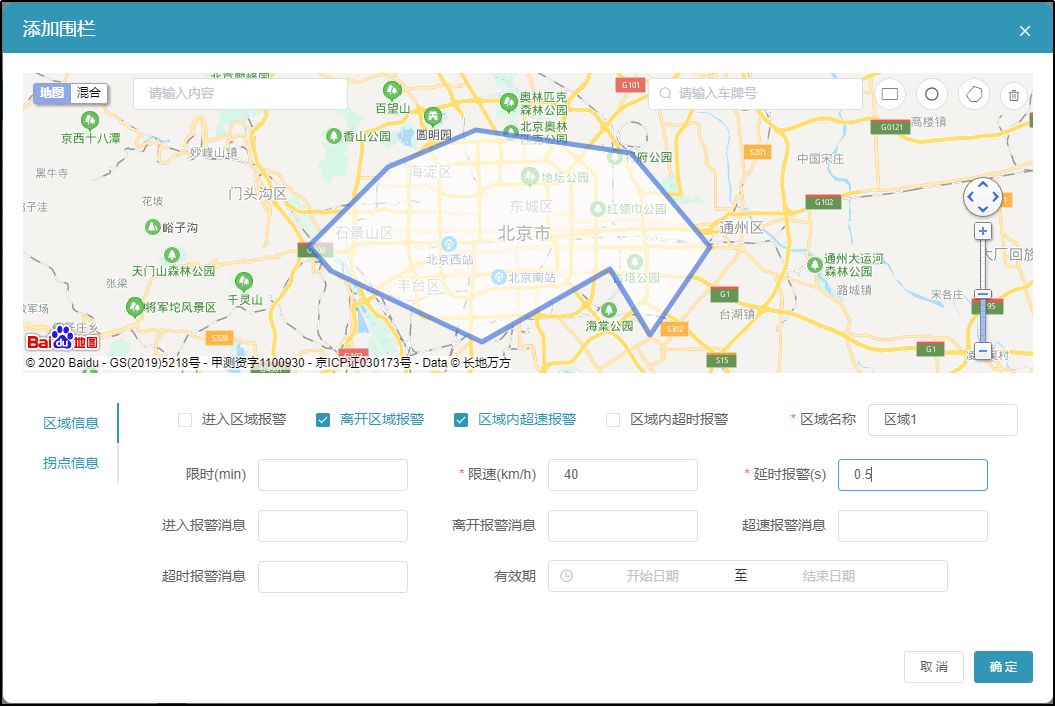Image resolution: width=1055 pixels, height=707 pixels.
Task: Click the 峪子沟 scenic marker
Action: click(x=153, y=227)
